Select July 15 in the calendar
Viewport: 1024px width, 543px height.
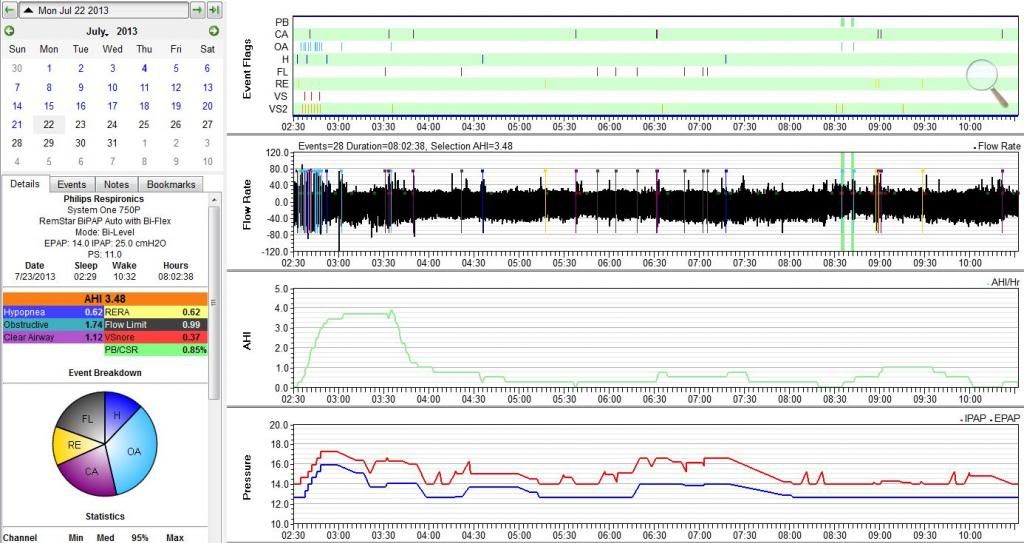pyautogui.click(x=48, y=105)
